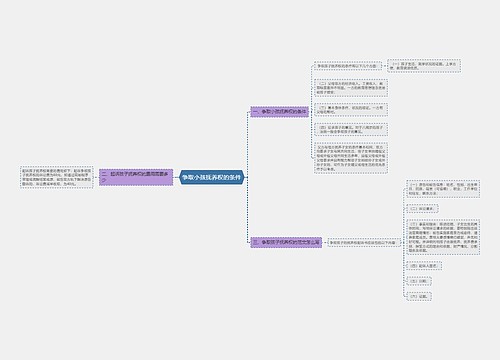
Task: Select the subnode 争取孩子抚养权的条件有以下几个方面
Action: pyautogui.click(x=348, y=66)
